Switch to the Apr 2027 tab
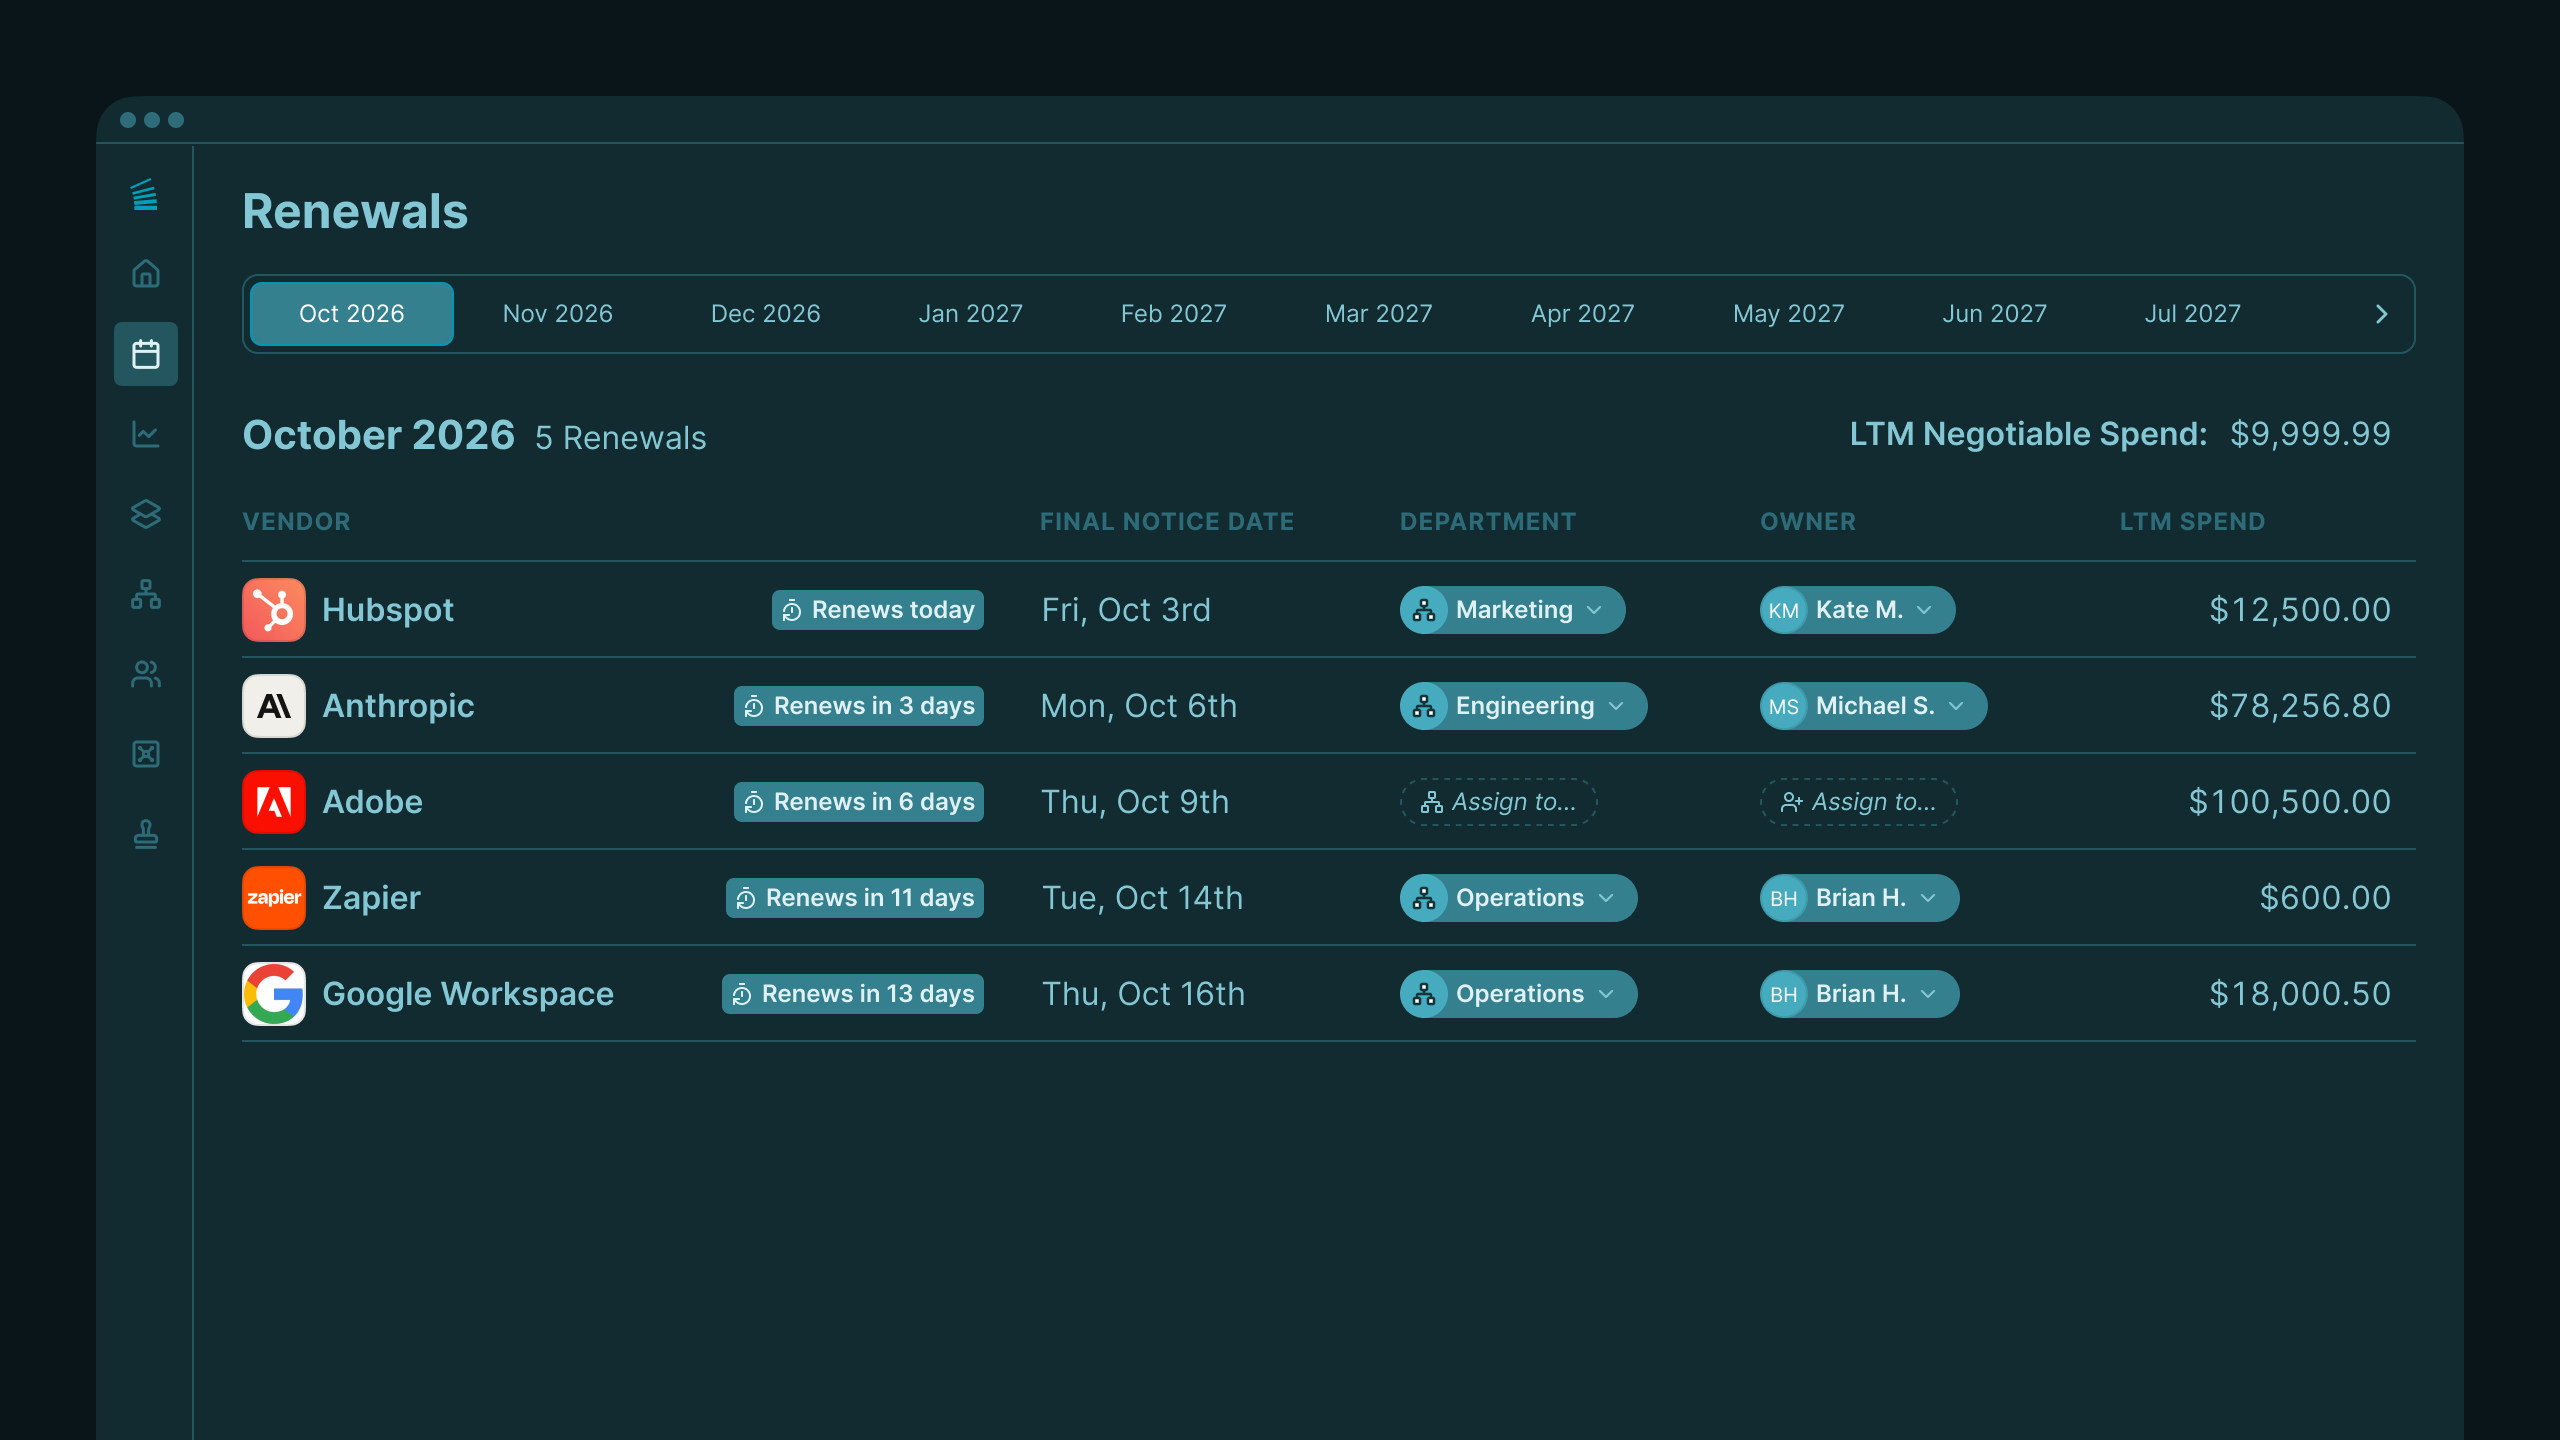 click(1583, 314)
